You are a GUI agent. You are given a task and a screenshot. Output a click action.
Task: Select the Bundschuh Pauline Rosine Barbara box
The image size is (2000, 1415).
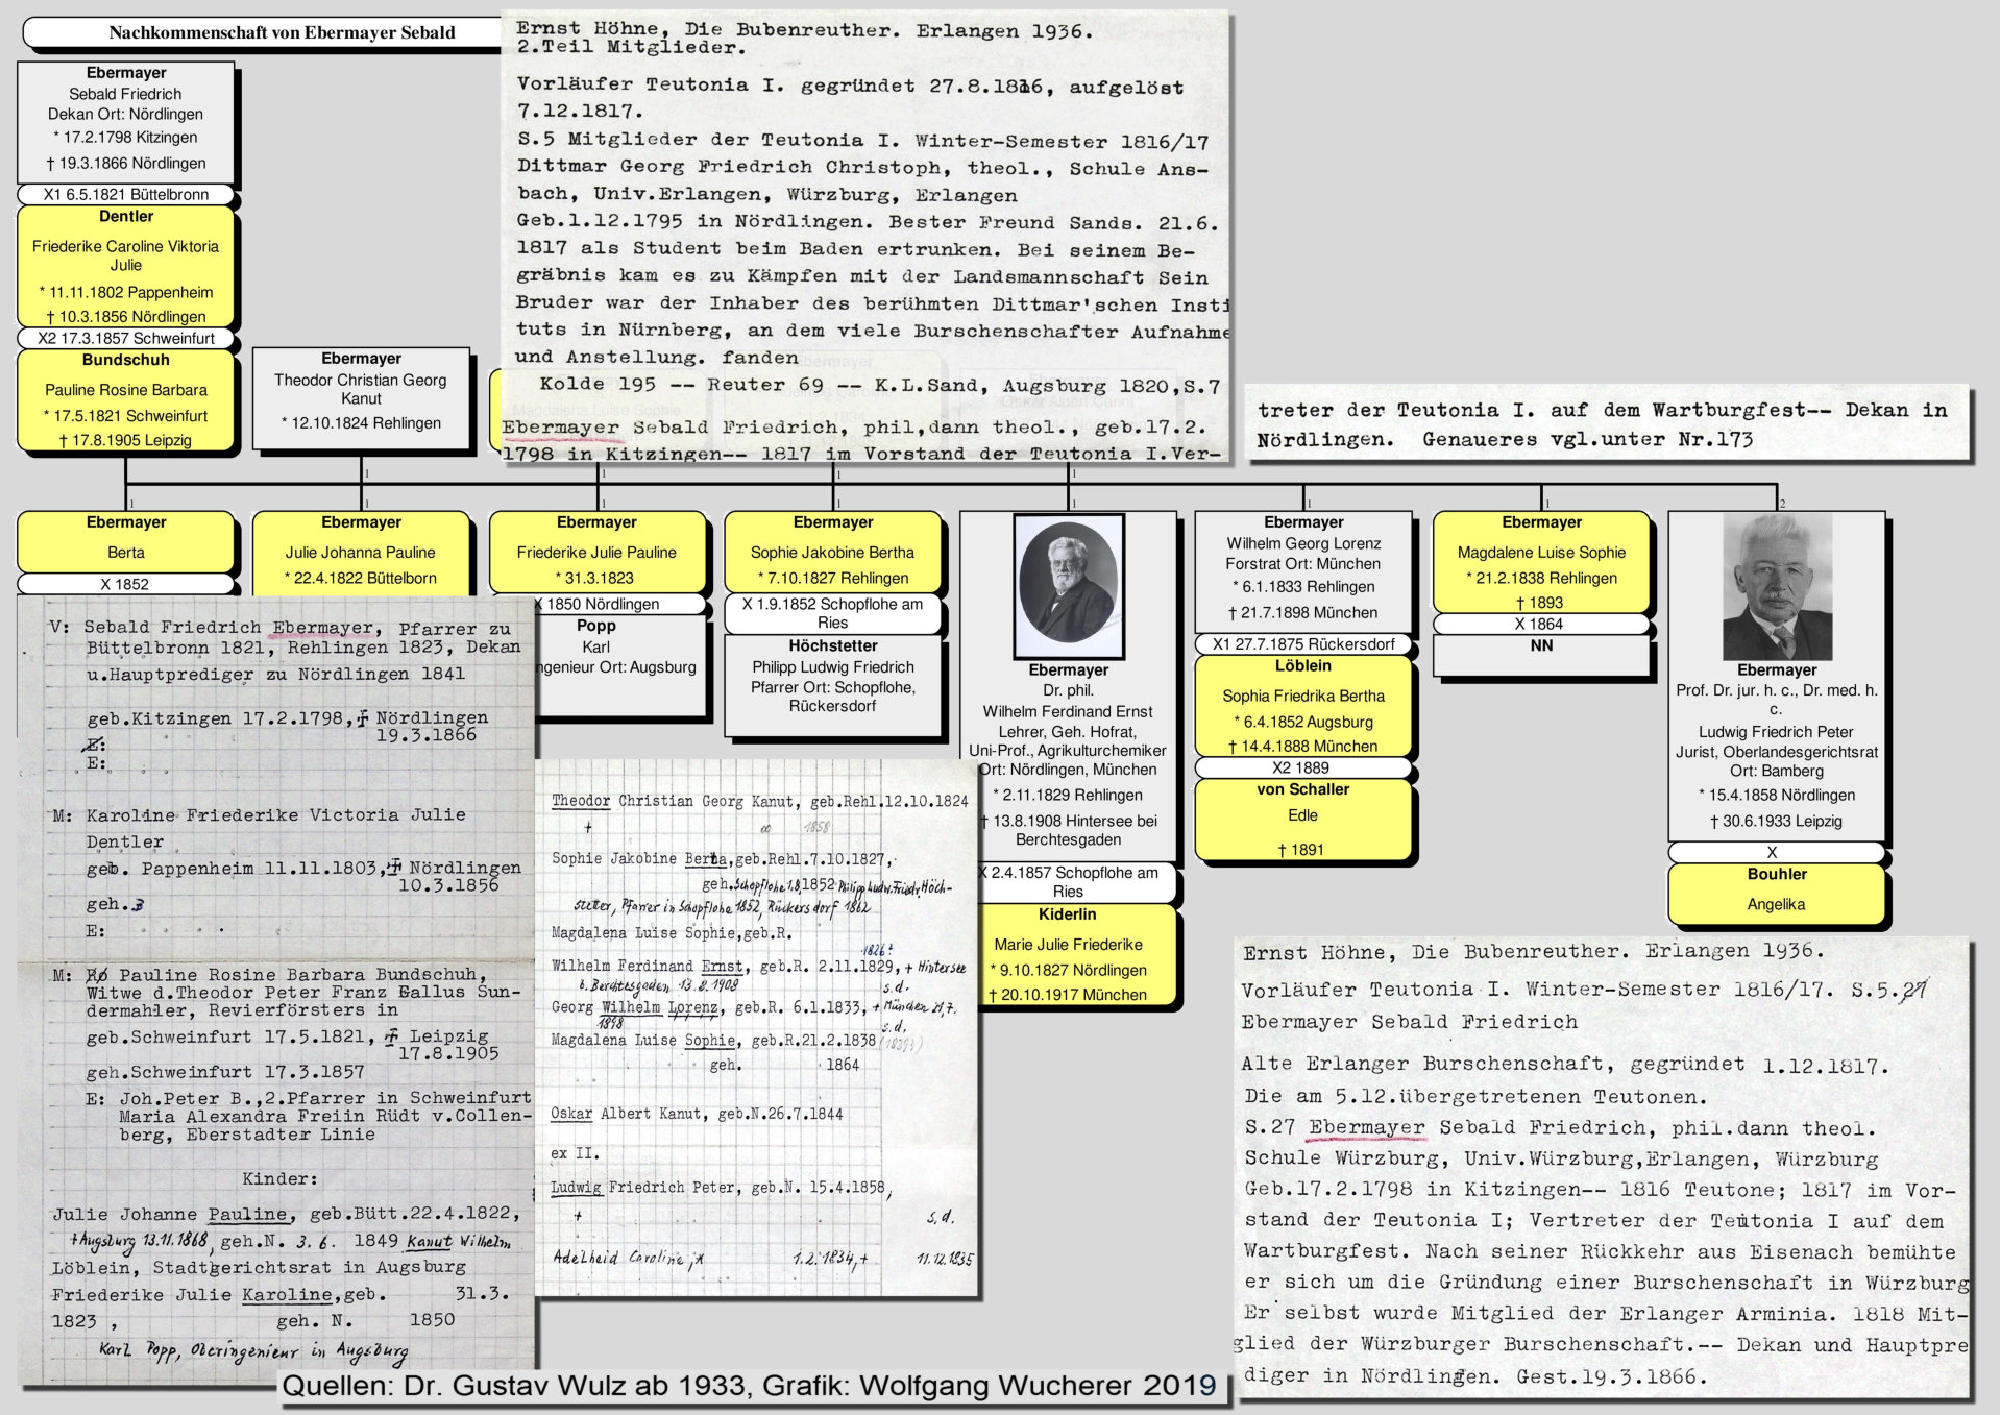126,400
